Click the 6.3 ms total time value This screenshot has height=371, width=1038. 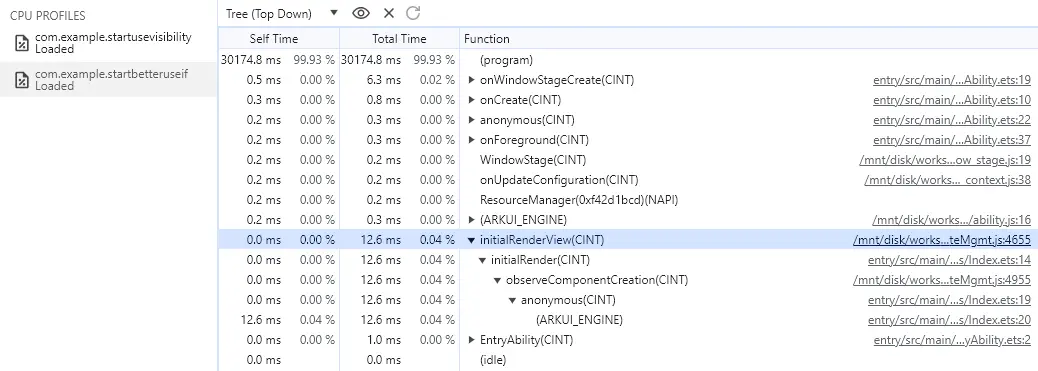click(384, 80)
